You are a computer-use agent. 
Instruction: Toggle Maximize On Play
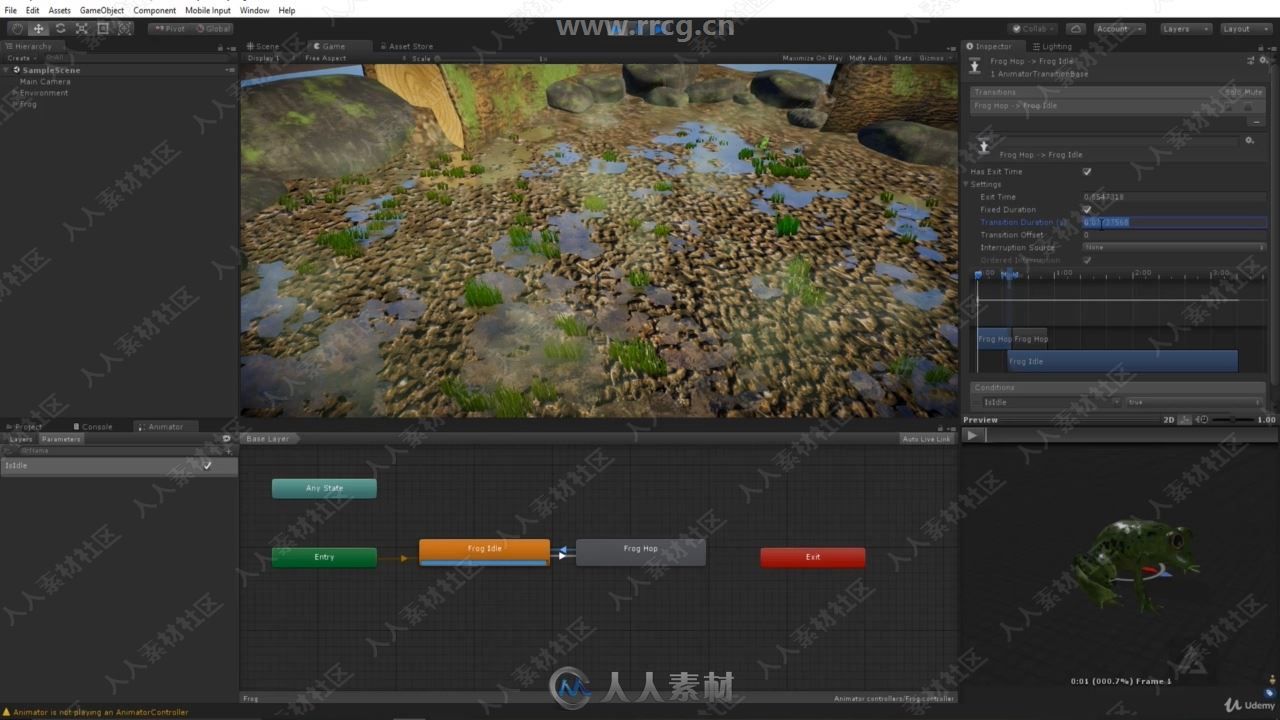coord(812,58)
